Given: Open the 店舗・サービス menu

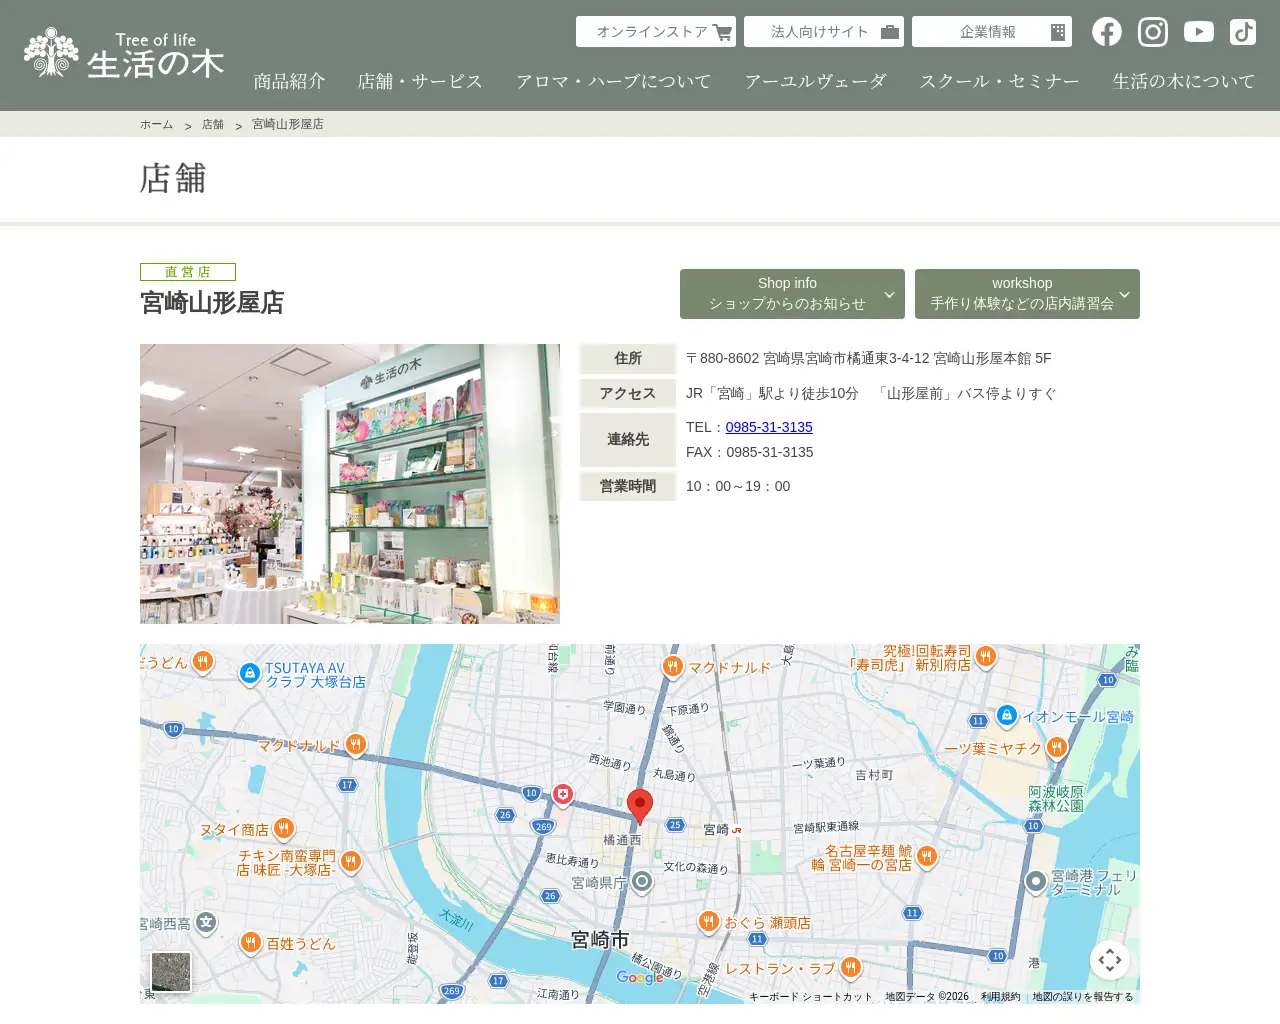Looking at the screenshot, I should pos(421,81).
